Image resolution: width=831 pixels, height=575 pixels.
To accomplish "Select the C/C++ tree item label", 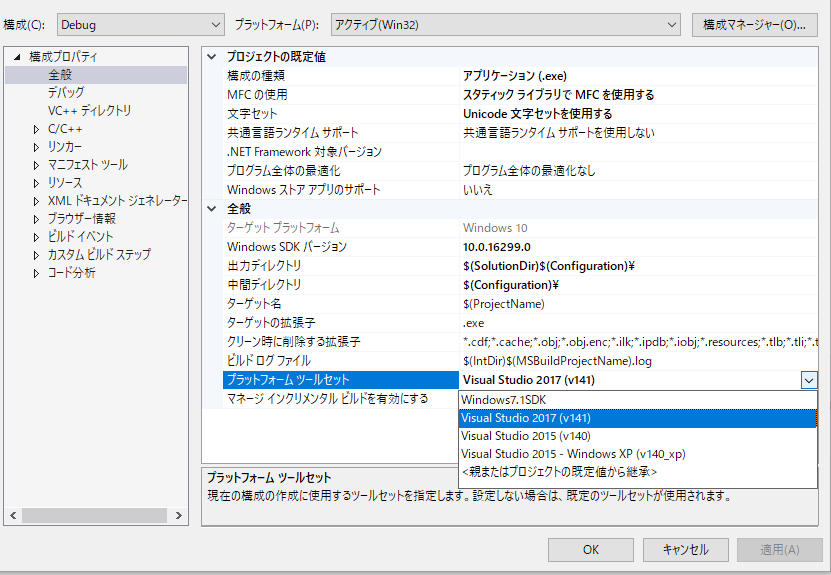I will point(65,129).
